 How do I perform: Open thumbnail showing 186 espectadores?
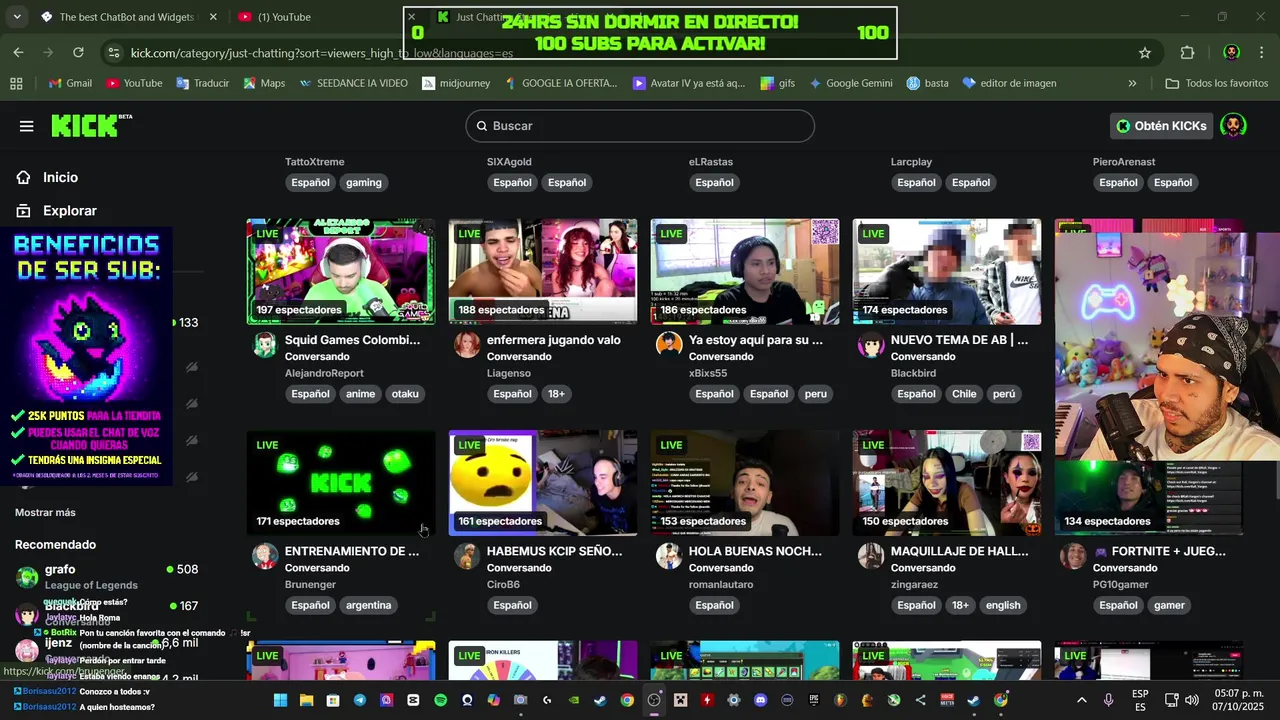pos(745,271)
